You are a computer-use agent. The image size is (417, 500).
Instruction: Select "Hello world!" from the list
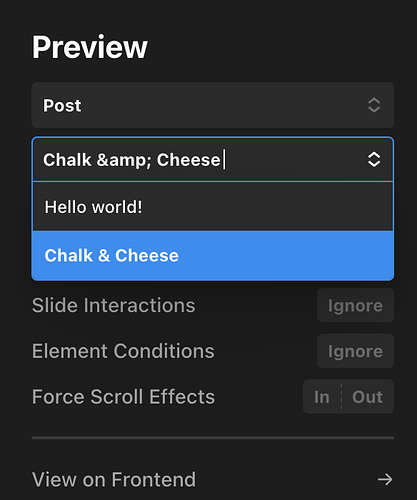(x=213, y=207)
